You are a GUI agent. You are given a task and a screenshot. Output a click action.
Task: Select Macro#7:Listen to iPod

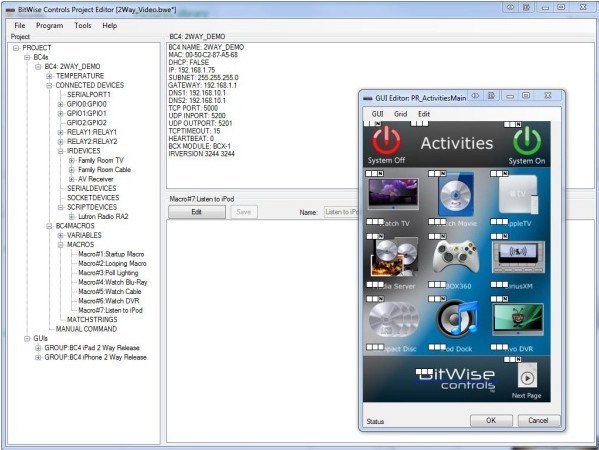pyautogui.click(x=110, y=310)
